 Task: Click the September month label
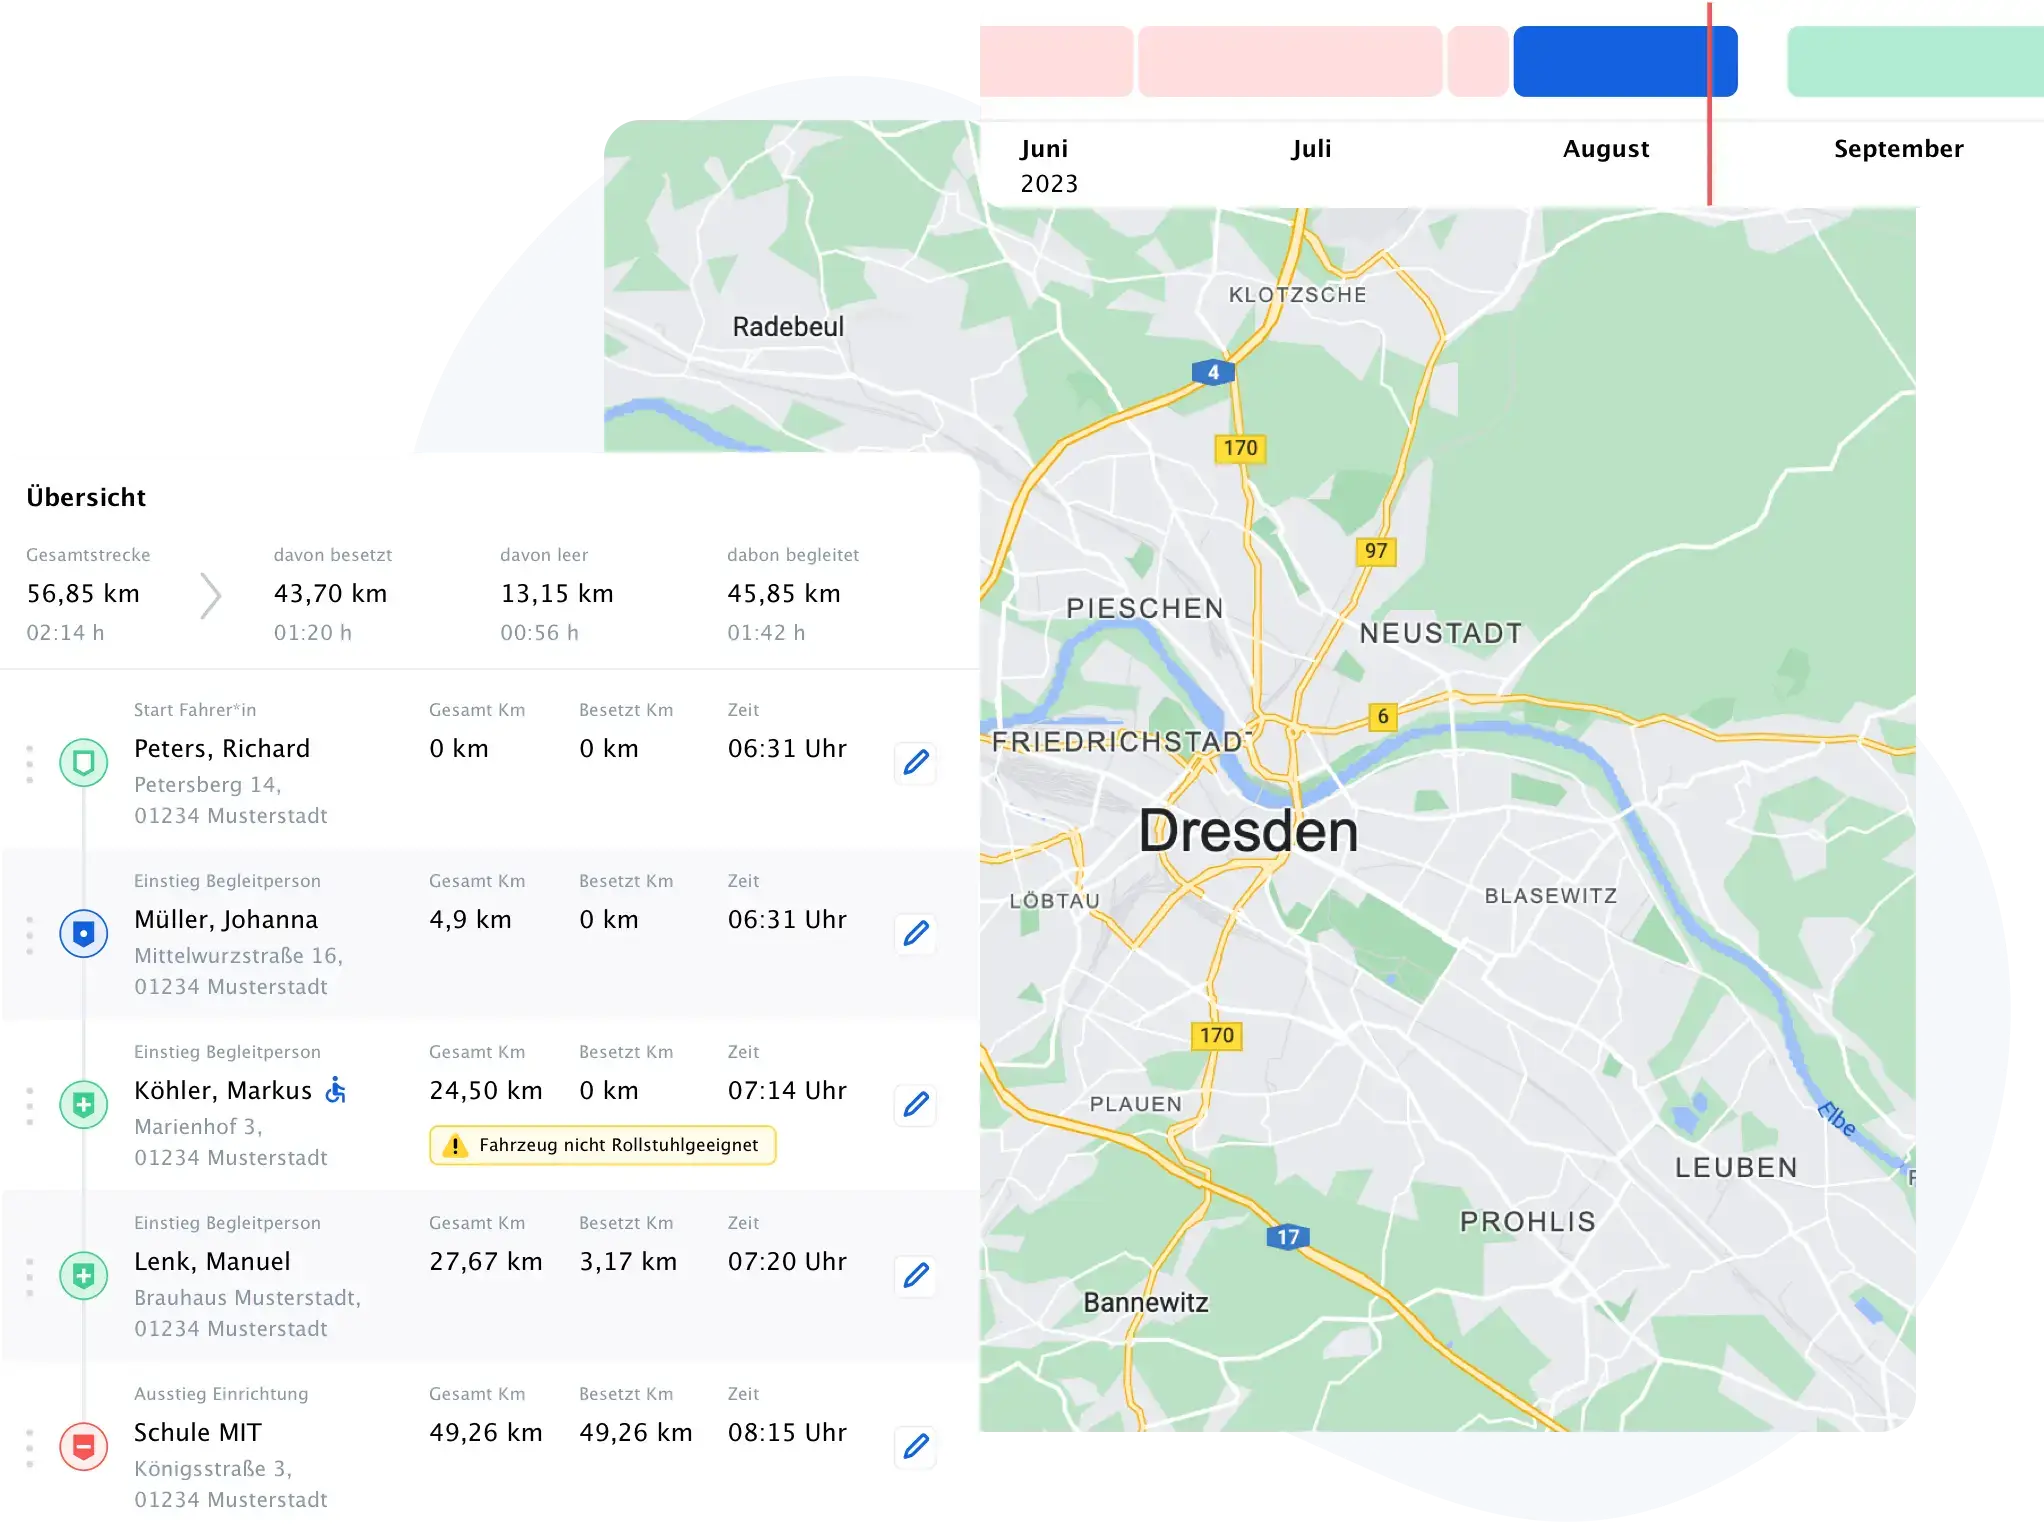1897,149
